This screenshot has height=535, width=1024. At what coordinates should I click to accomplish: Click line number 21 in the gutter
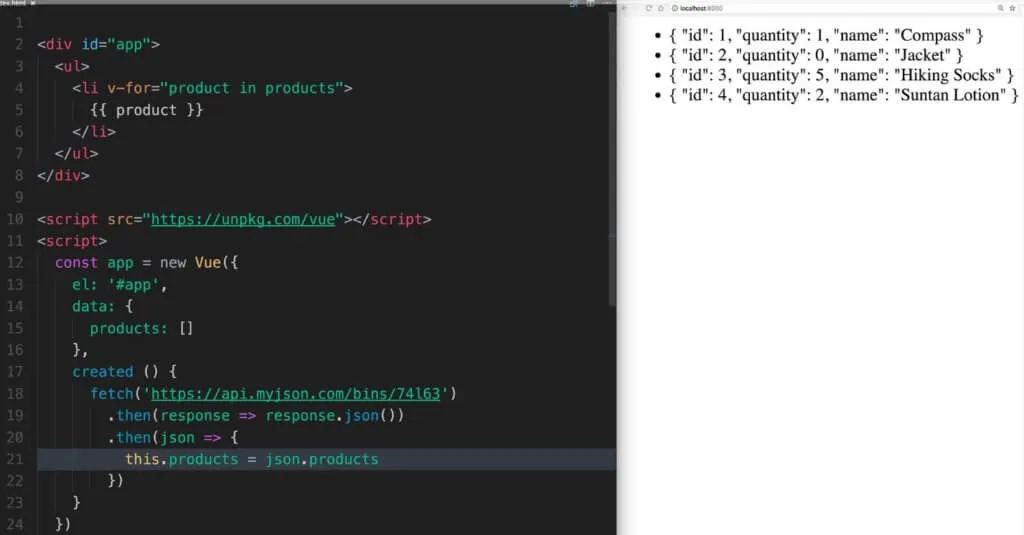15,459
